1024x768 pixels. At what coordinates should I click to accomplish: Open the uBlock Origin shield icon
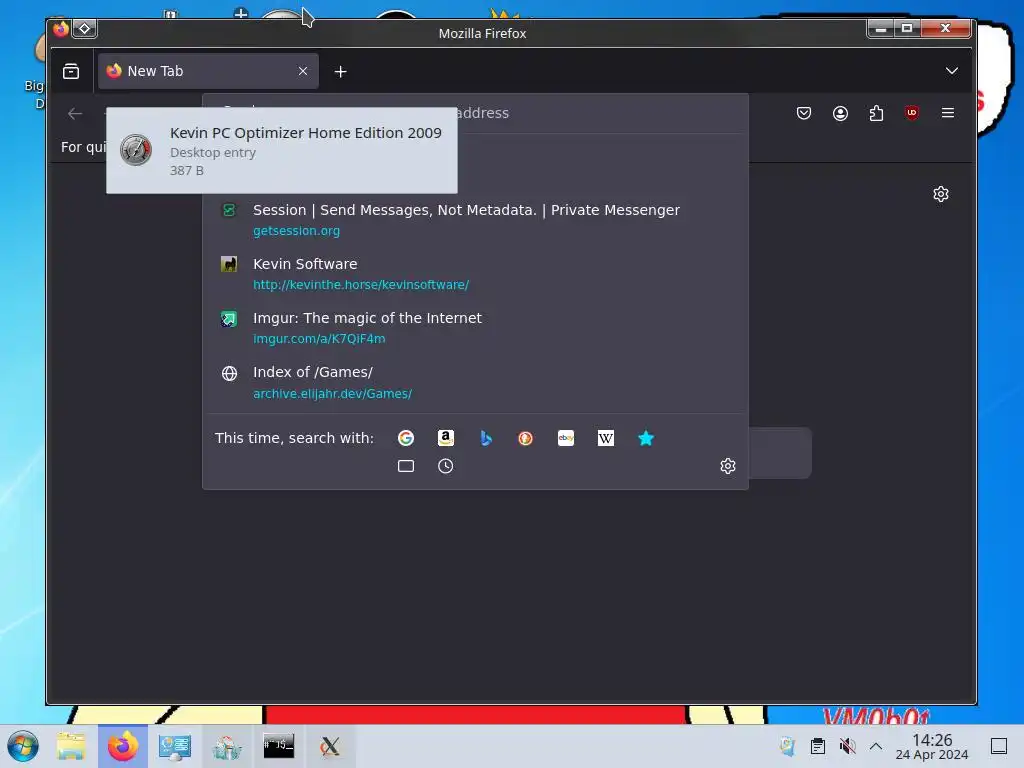[x=912, y=113]
